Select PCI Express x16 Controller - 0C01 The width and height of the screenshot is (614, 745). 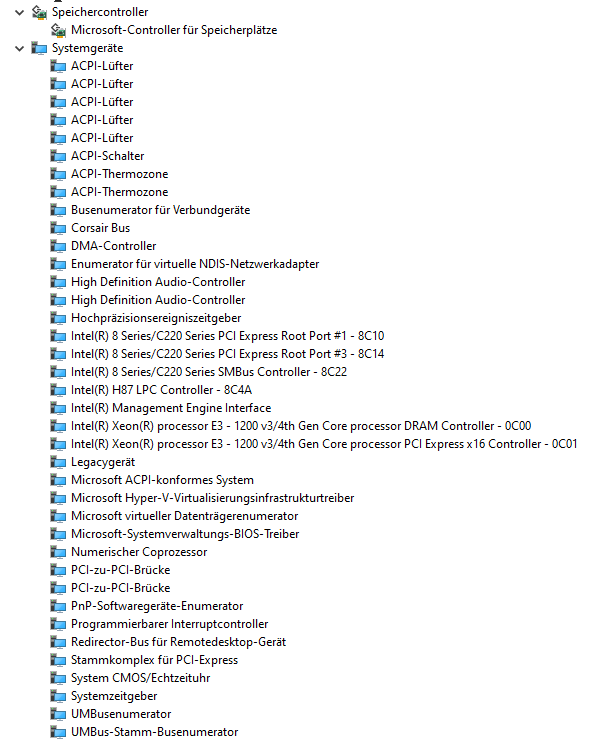324,444
